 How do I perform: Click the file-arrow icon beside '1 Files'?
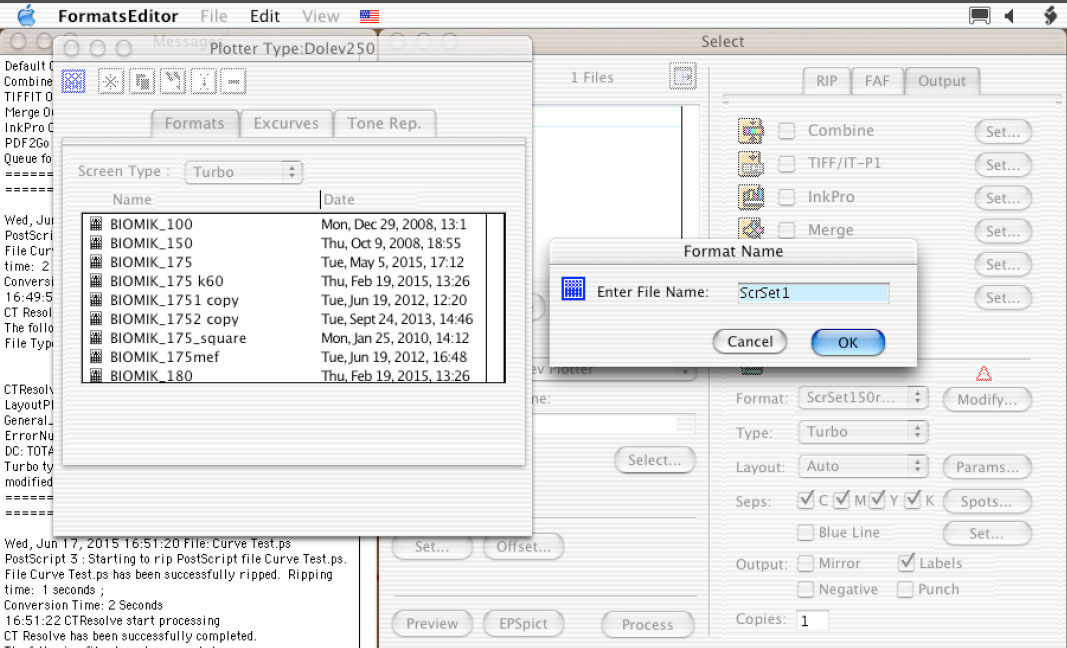(683, 77)
